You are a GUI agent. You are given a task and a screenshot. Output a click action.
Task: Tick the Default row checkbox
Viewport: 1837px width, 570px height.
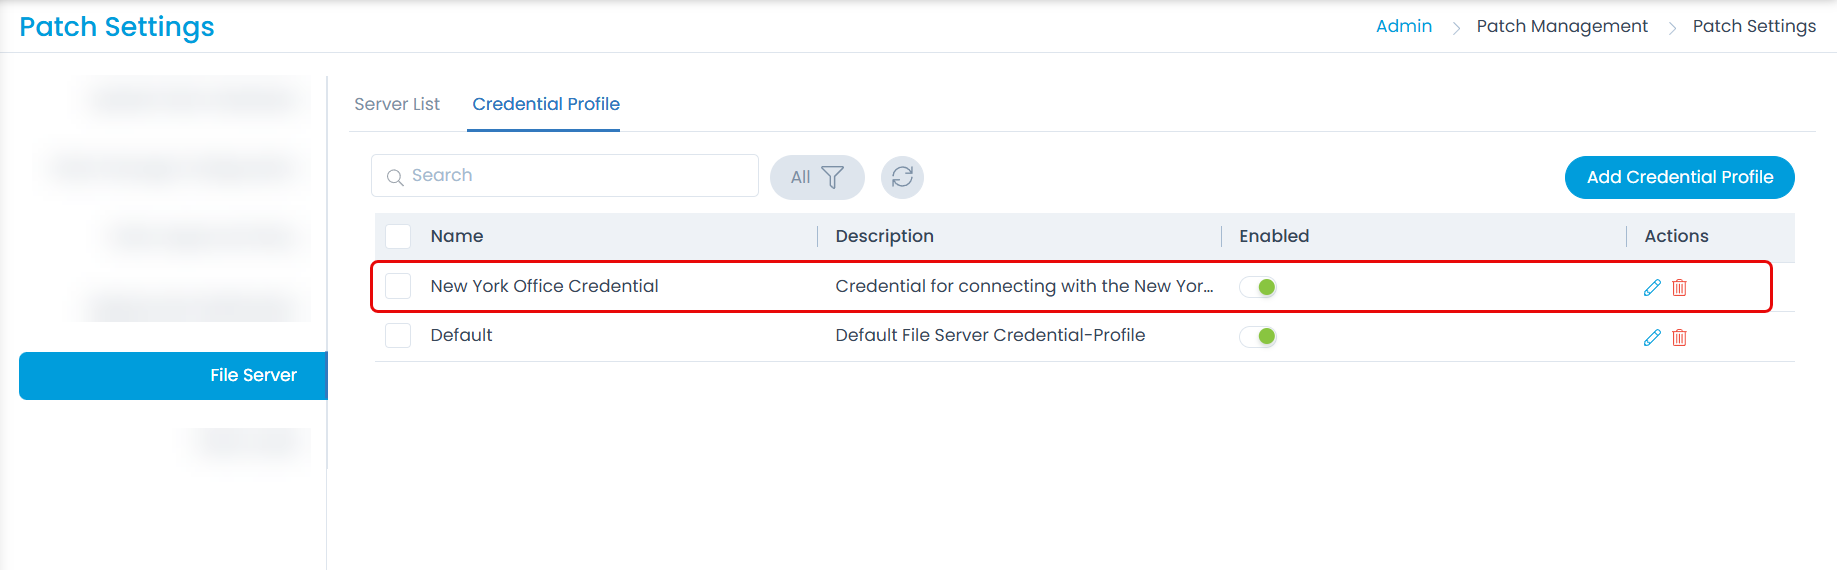(x=398, y=335)
